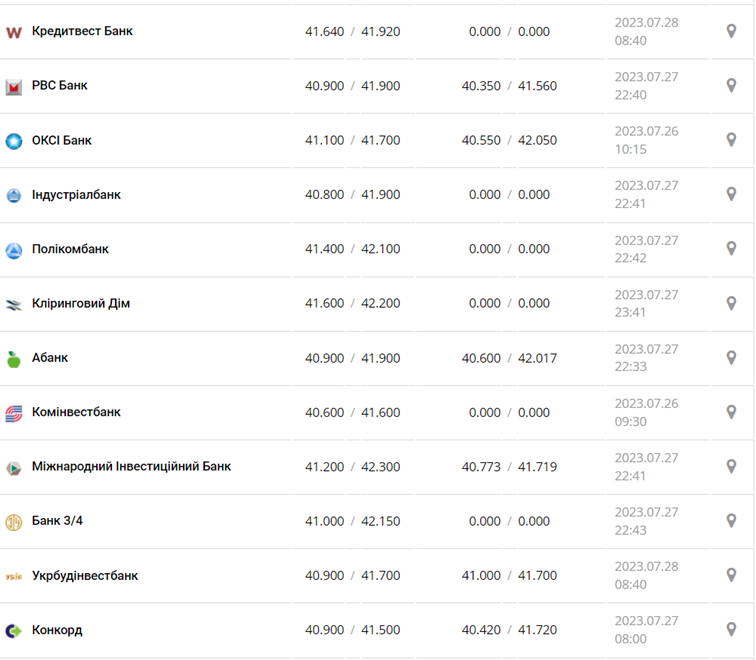Click the Клірінговий Дім location pin
Viewport: 756px width, 660px height.
[x=731, y=303]
